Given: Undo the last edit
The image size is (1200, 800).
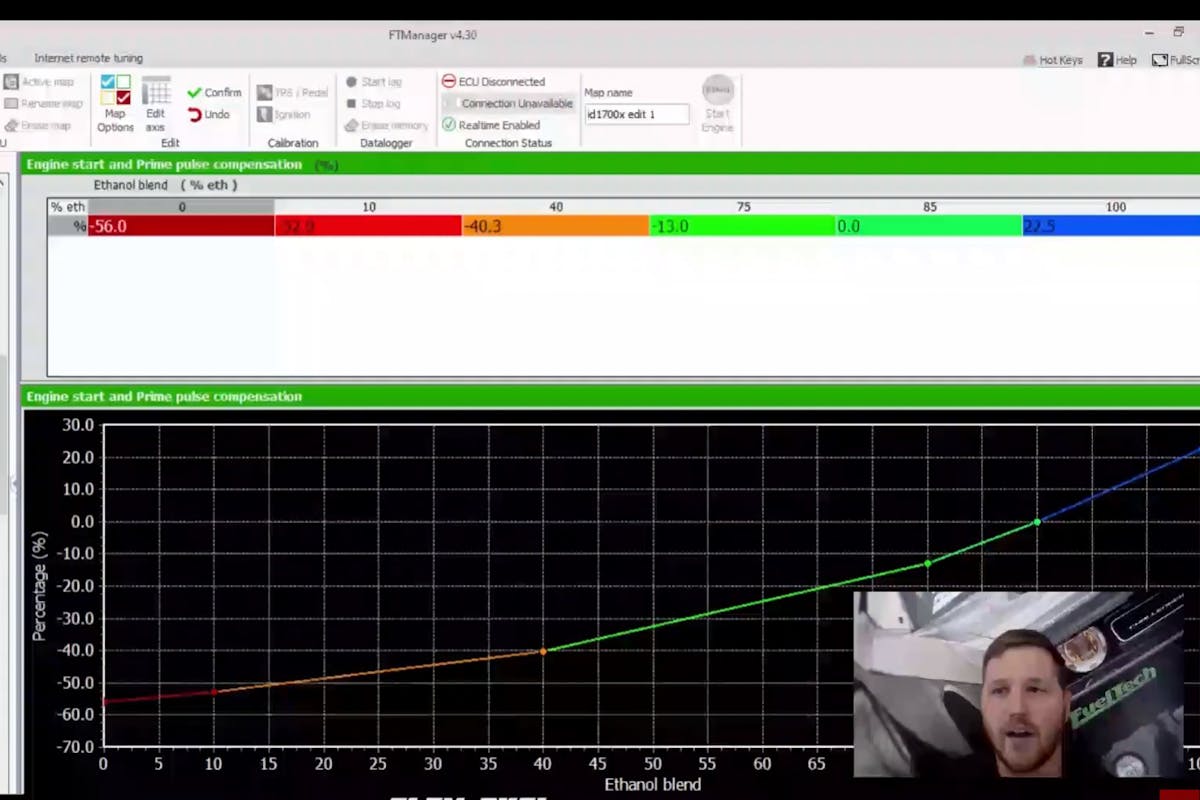Looking at the screenshot, I should (208, 115).
